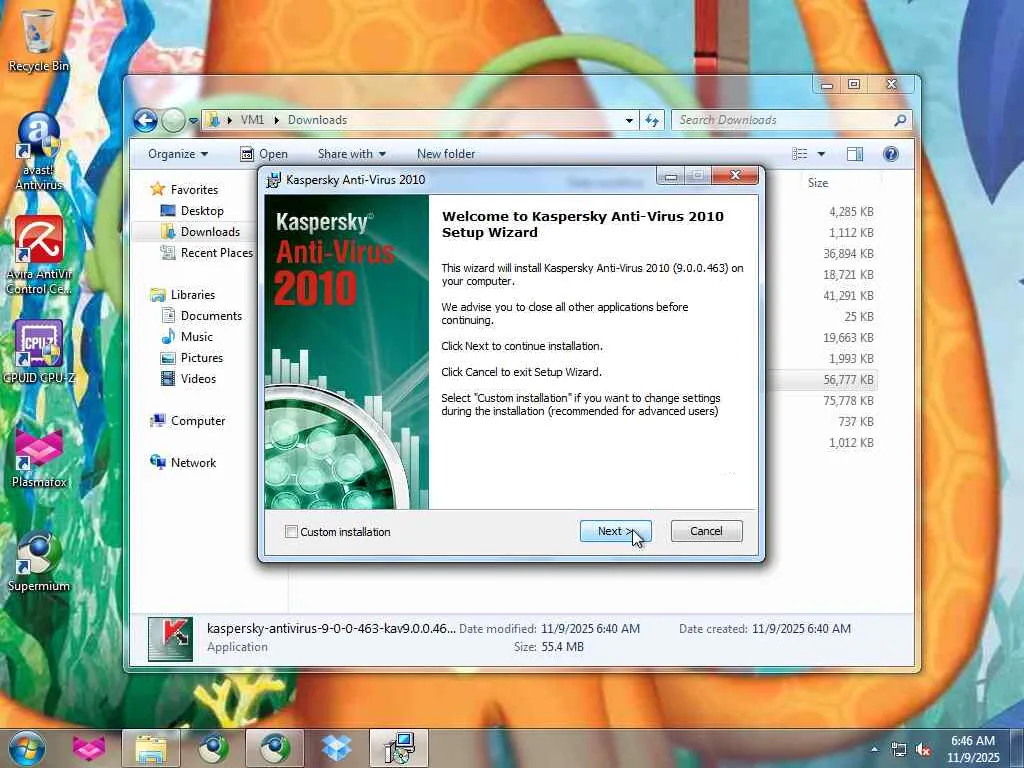Open the Organize menu in Explorer
Image resolution: width=1024 pixels, height=768 pixels.
point(178,154)
